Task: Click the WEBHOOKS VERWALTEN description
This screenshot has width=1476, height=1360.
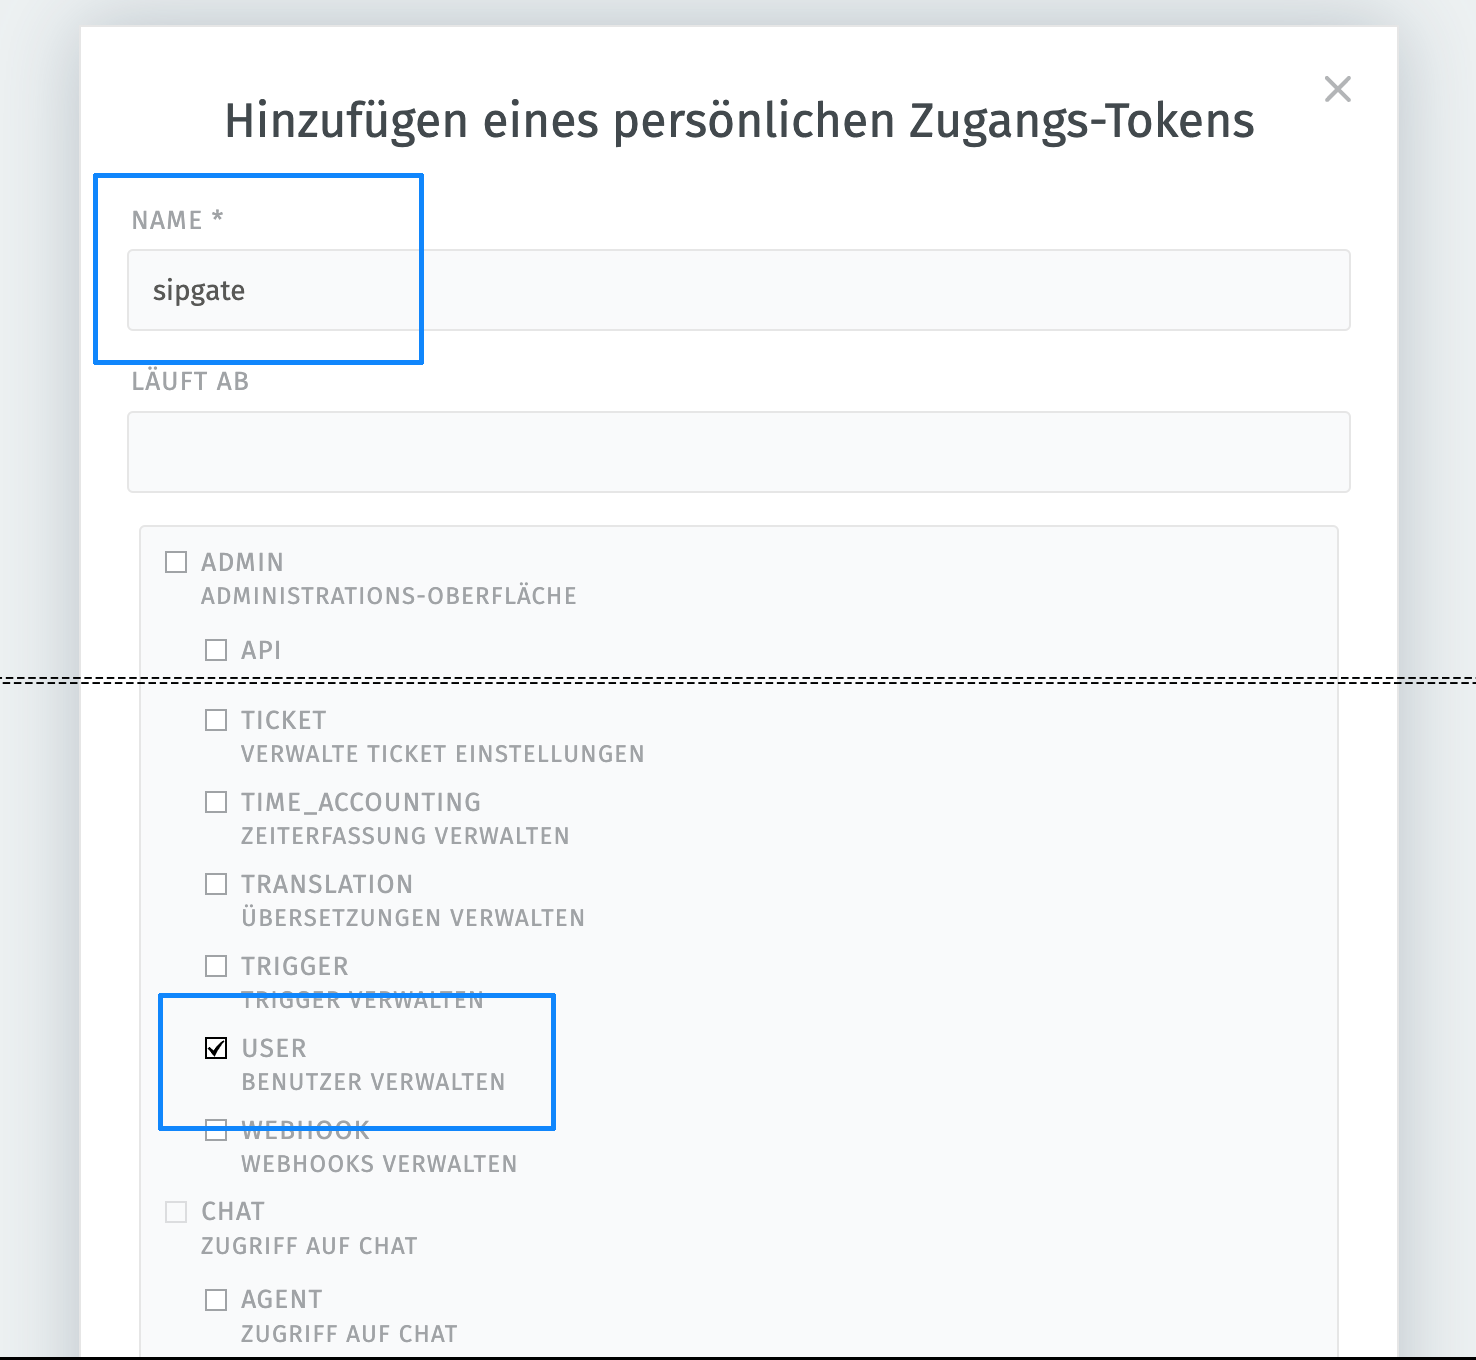Action: tap(378, 1163)
